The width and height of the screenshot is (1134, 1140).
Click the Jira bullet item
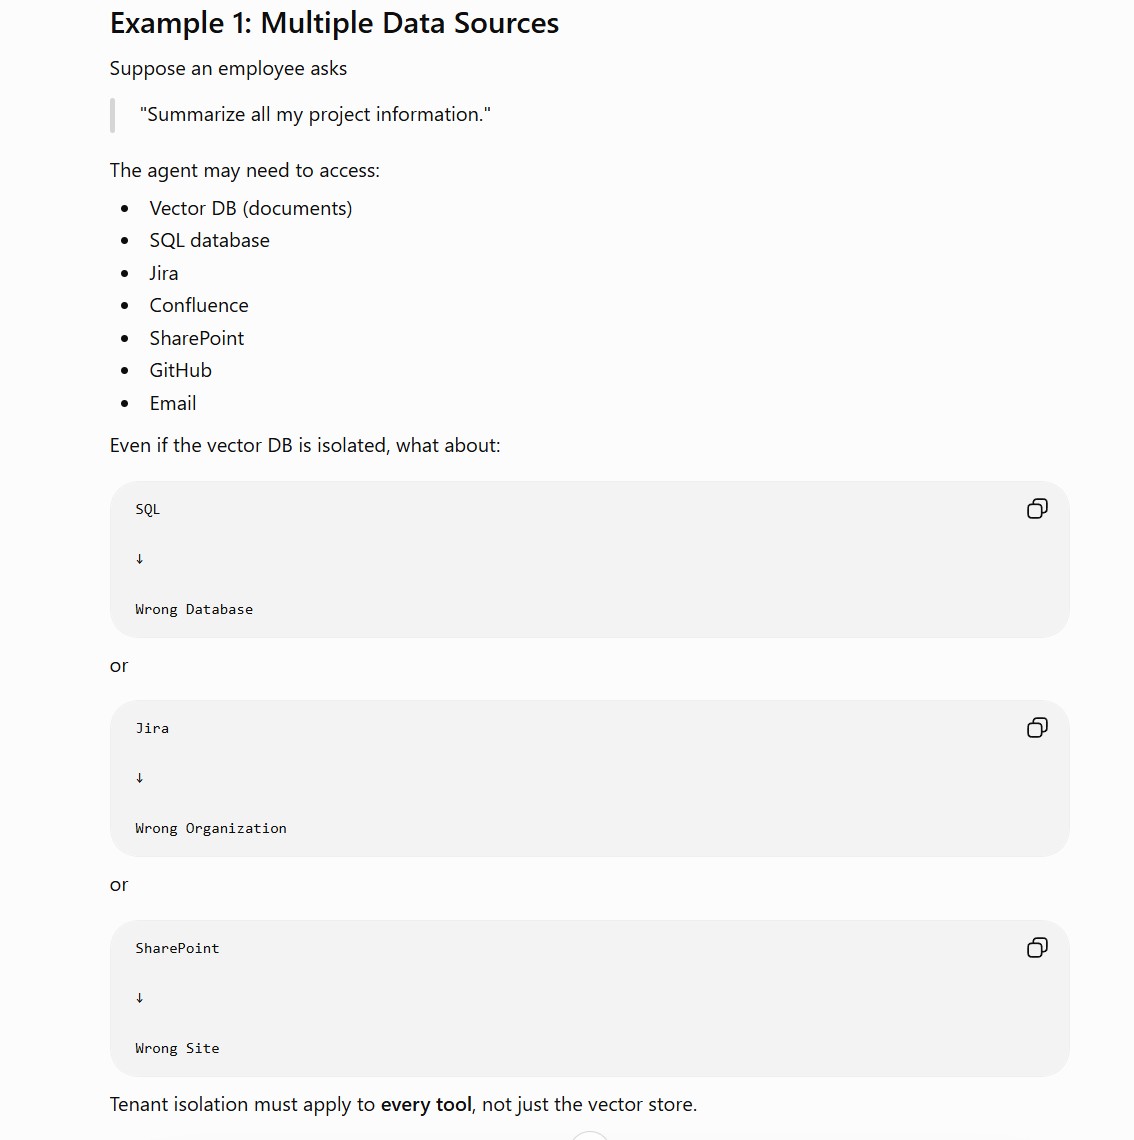[164, 273]
